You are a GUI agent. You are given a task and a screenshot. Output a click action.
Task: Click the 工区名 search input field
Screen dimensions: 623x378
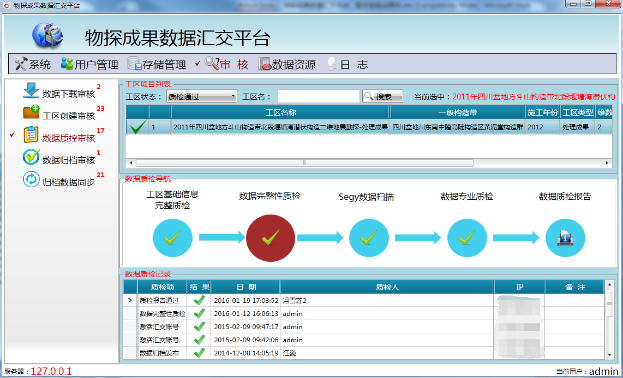[x=318, y=96]
